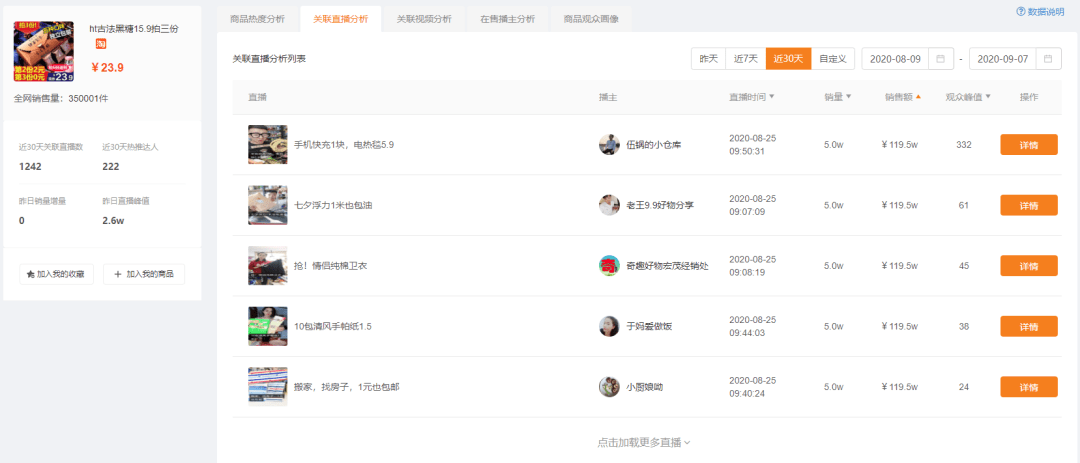Open the start date calendar icon

point(939,59)
